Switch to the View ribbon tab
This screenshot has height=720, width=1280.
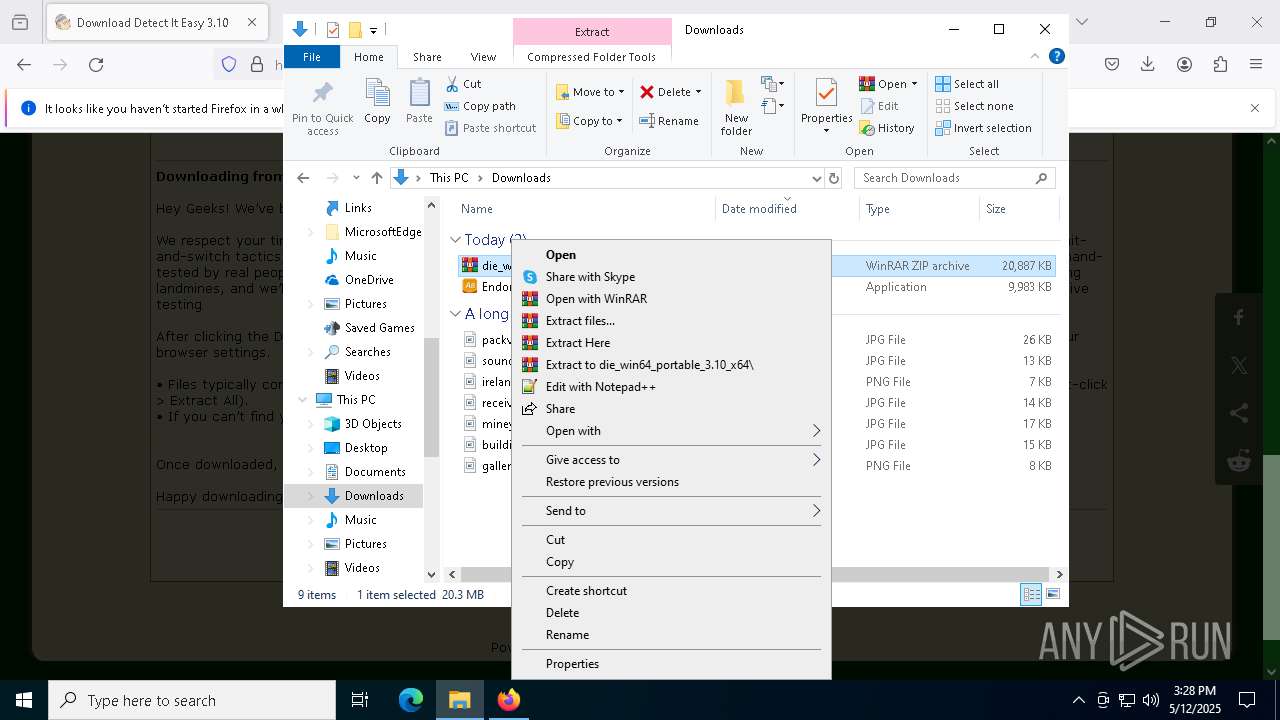(x=483, y=57)
